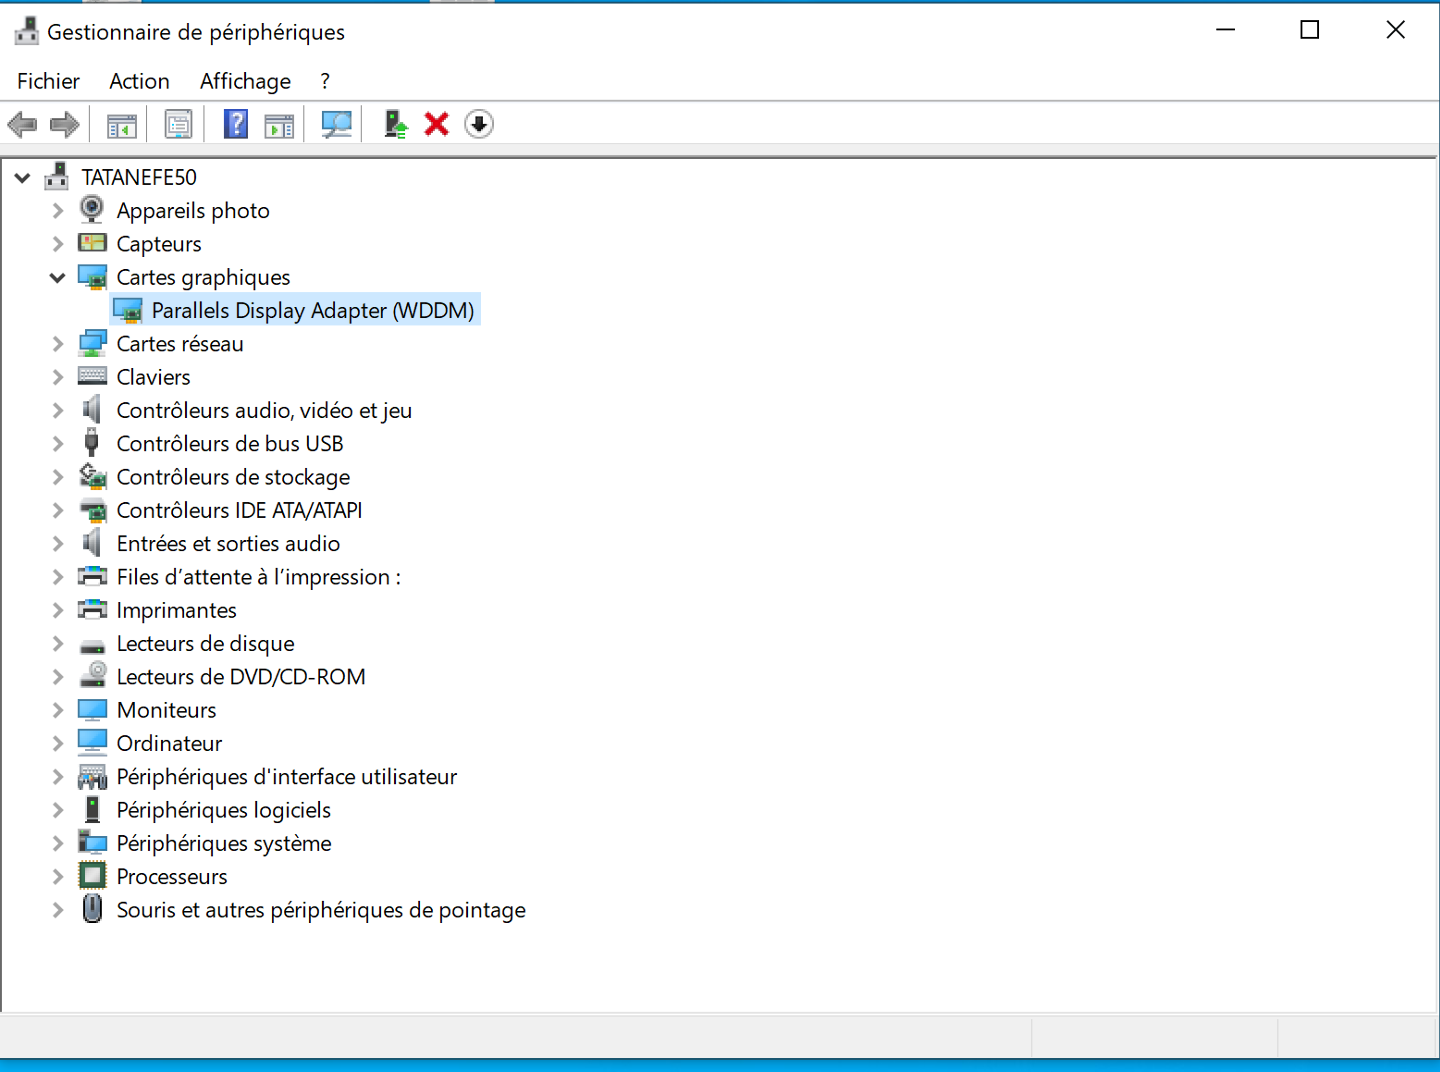Click the disable device down-arrow icon
1440x1072 pixels.
[479, 125]
